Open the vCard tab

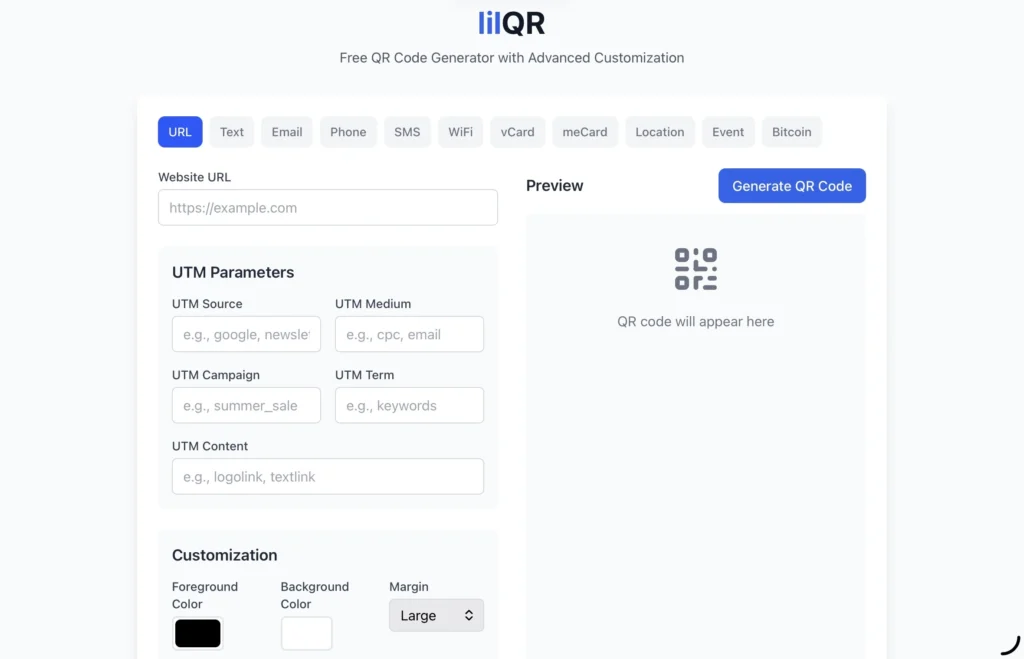click(x=517, y=132)
